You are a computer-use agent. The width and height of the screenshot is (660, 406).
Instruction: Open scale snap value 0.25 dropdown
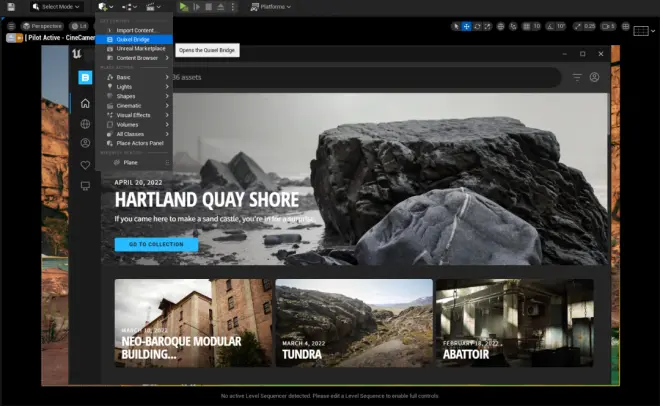pos(590,27)
